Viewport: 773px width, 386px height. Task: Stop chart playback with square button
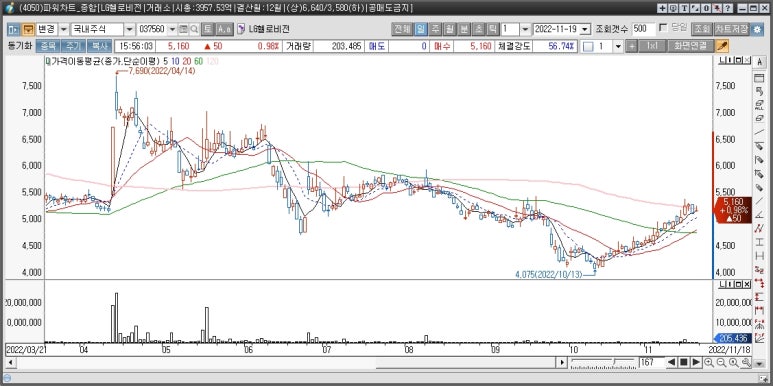[684, 363]
